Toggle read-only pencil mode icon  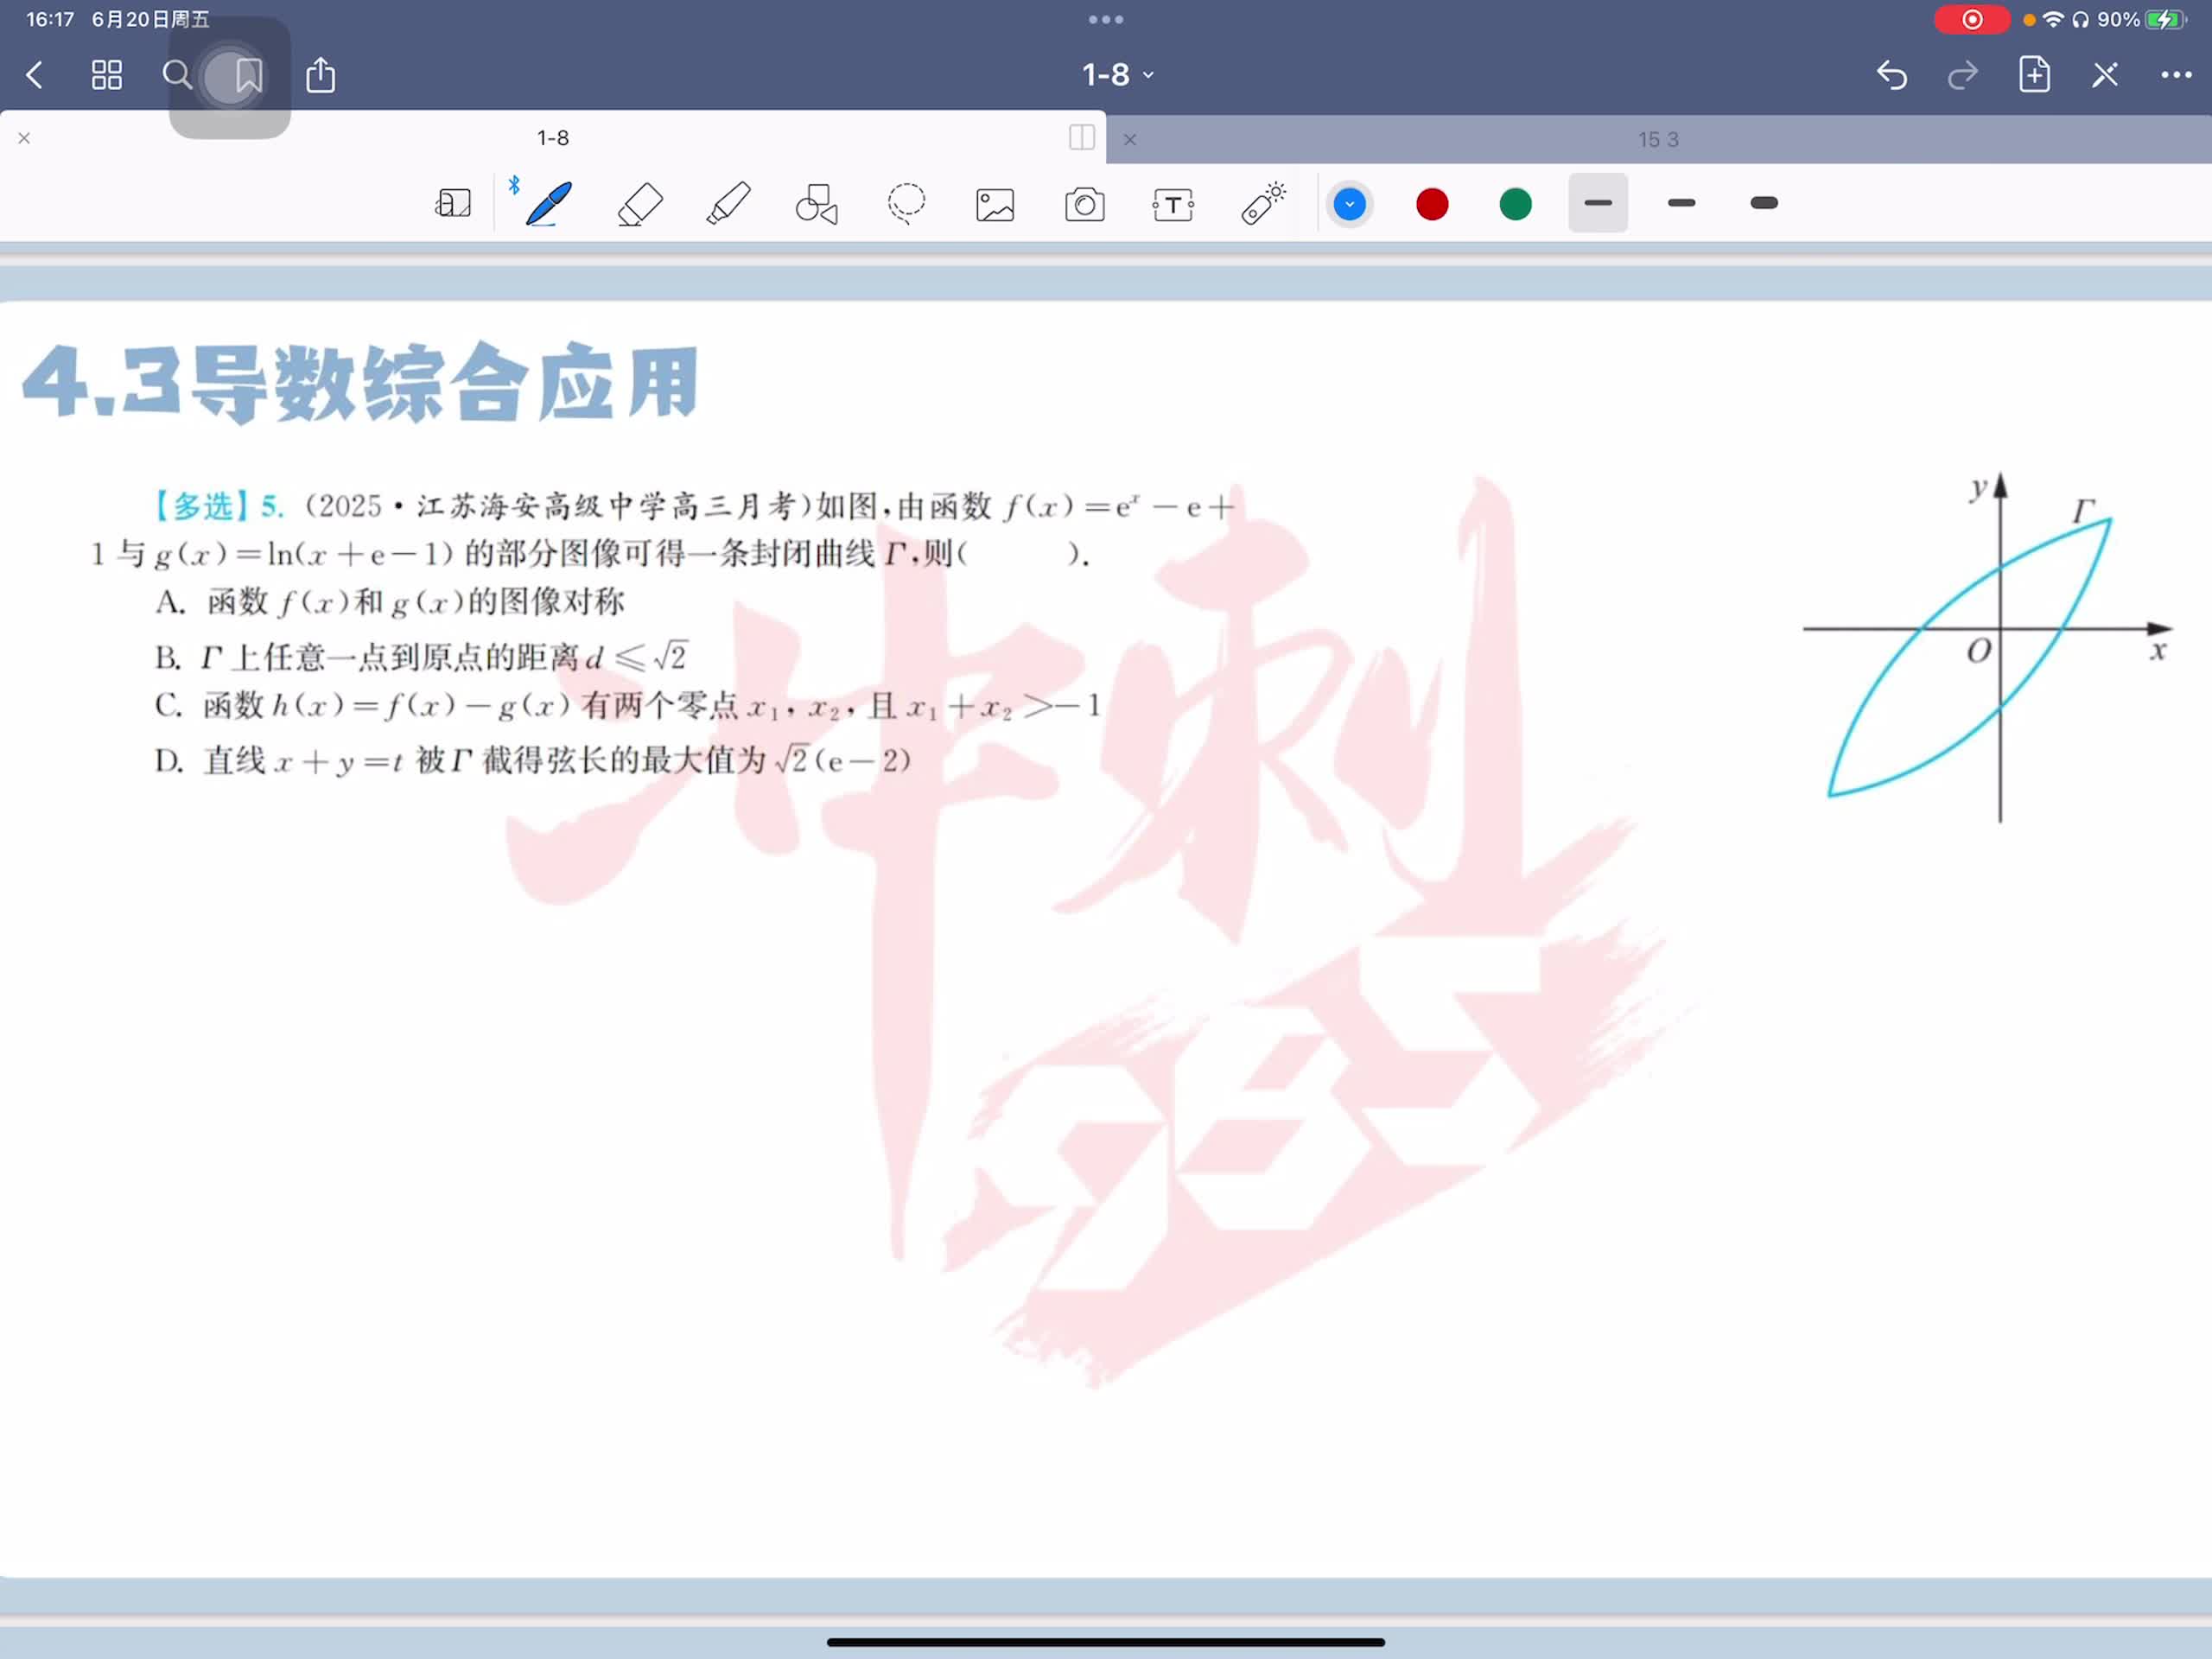(x=2104, y=75)
